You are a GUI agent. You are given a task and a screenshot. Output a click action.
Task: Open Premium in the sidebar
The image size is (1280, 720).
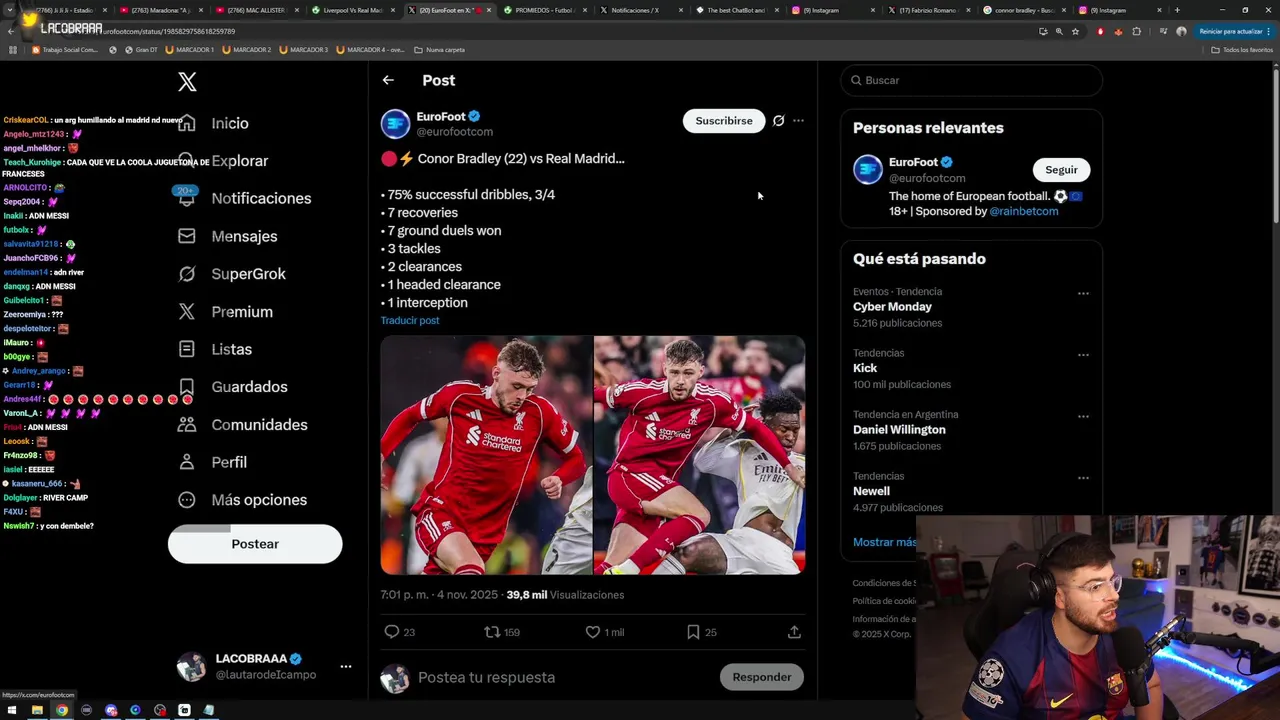(x=242, y=312)
